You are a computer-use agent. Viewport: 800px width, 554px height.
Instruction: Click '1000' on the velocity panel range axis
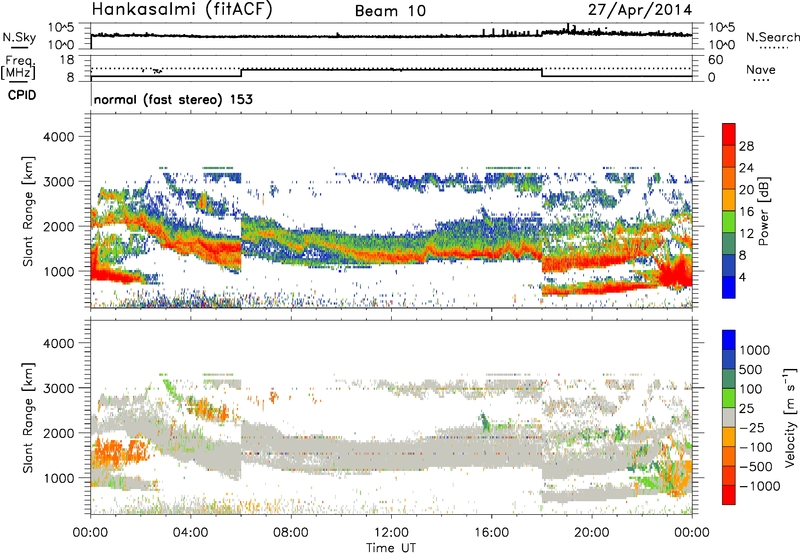click(x=59, y=478)
